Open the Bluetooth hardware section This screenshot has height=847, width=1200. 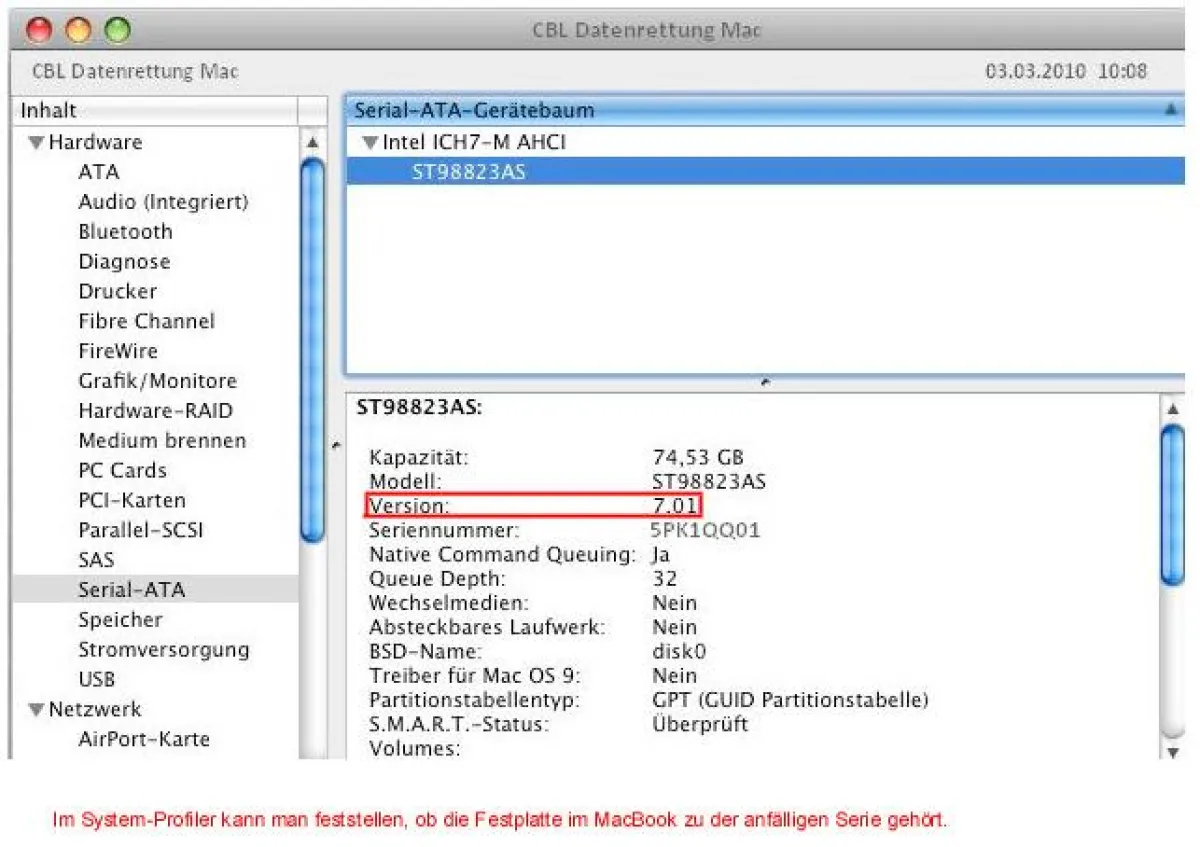[x=124, y=231]
